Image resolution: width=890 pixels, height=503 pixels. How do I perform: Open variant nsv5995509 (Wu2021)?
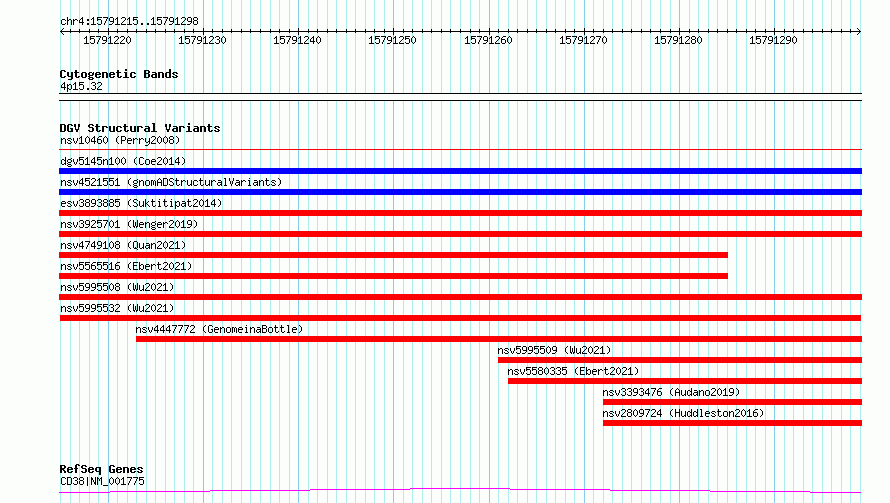[x=554, y=350]
